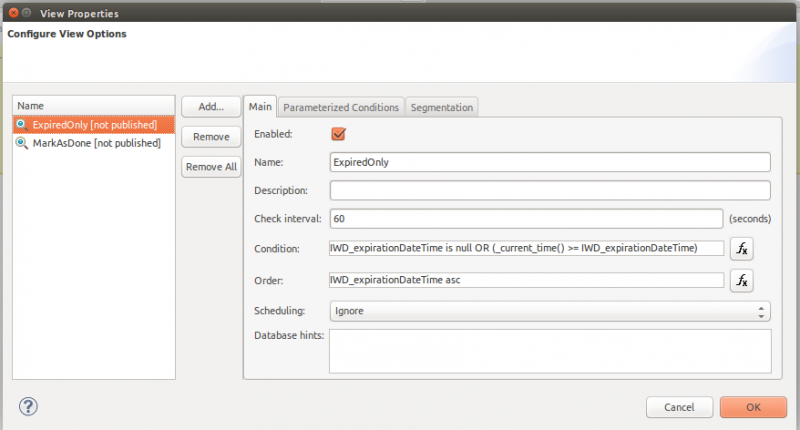Click the function editor icon beside Condition
This screenshot has height=430, width=800.
click(x=741, y=248)
